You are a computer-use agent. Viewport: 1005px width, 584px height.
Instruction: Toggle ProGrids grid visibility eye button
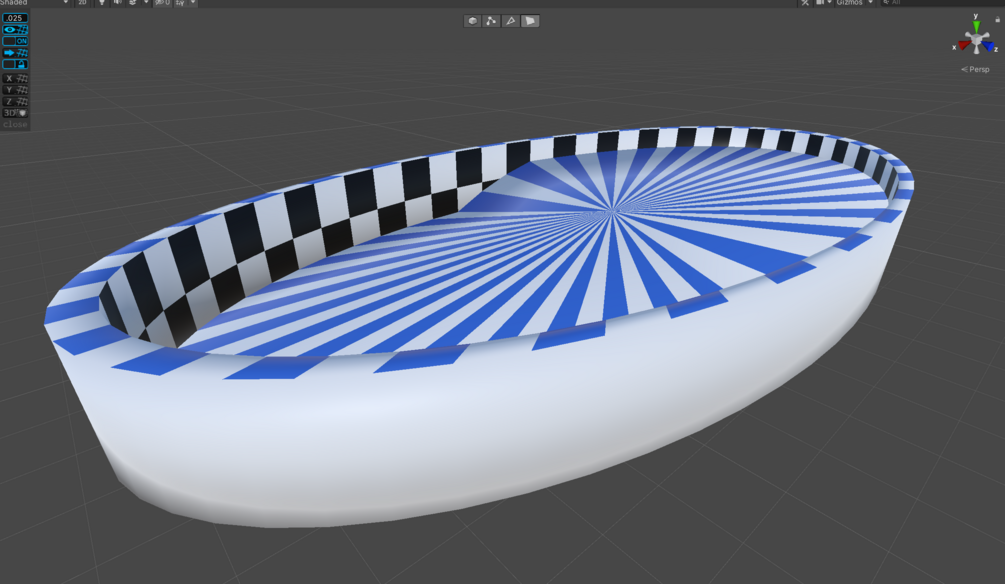coord(15,29)
